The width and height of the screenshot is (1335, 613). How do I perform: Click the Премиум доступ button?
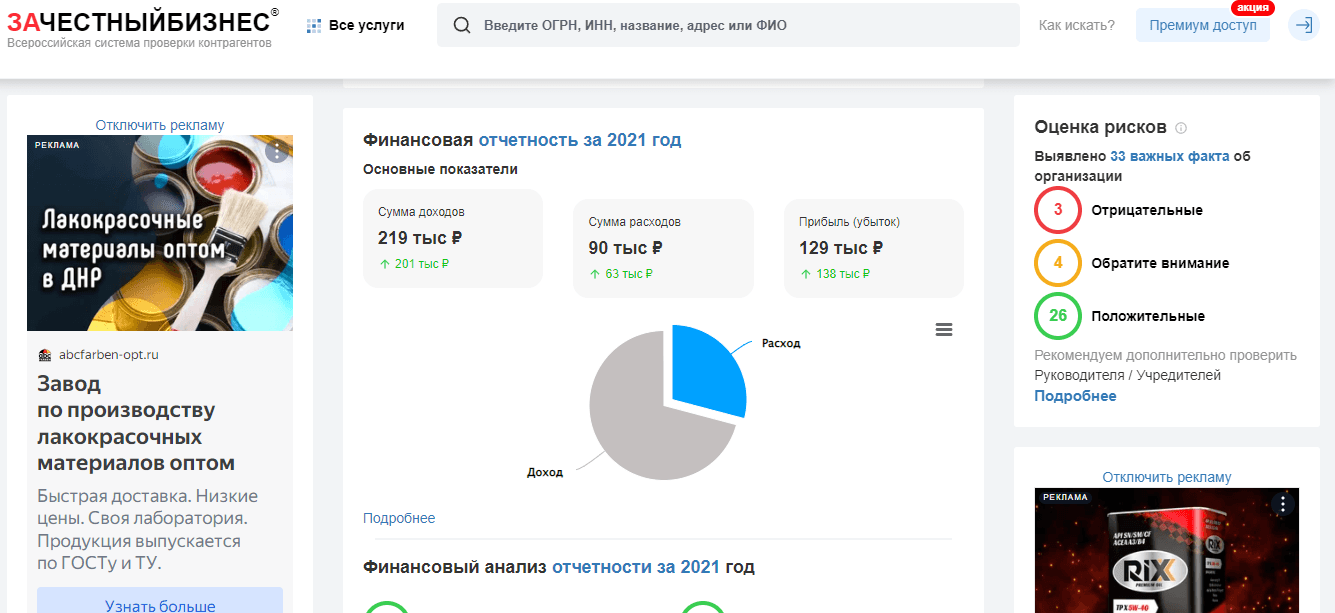[1202, 25]
